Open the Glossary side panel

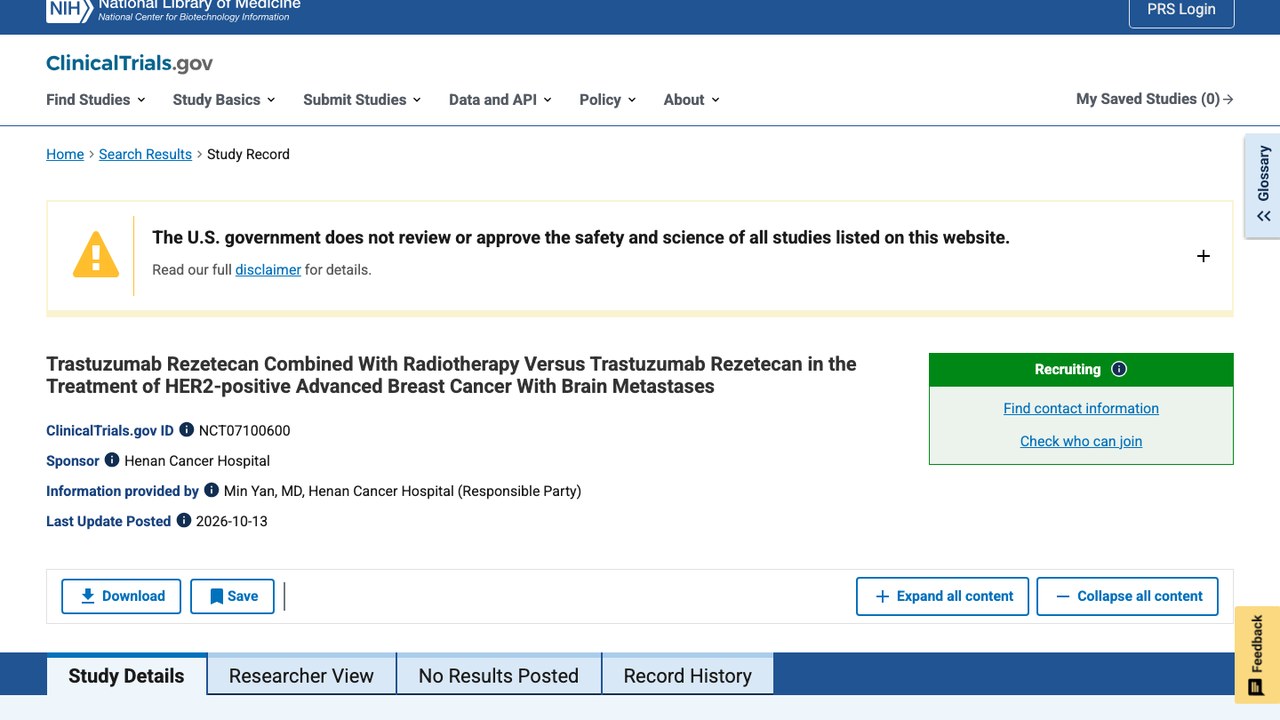(x=1262, y=186)
